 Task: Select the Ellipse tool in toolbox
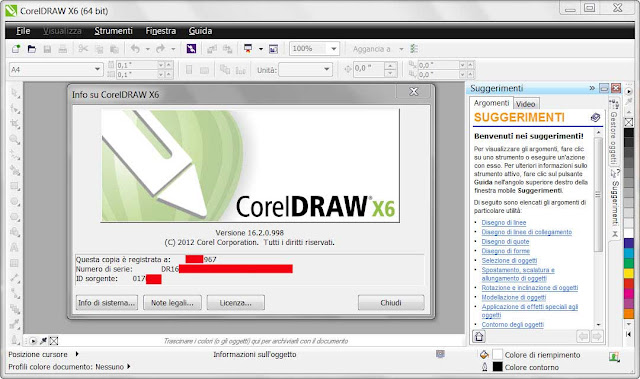tap(15, 202)
